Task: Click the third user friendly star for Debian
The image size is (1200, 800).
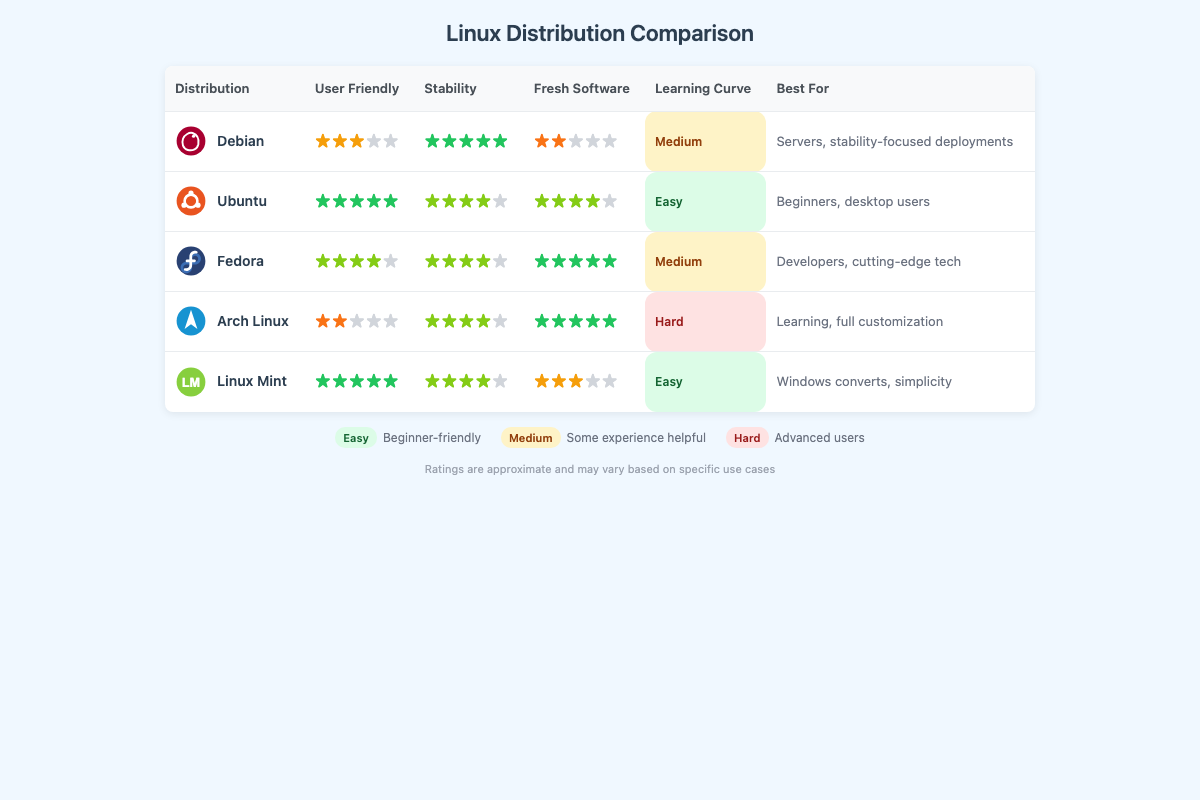Action: click(357, 141)
